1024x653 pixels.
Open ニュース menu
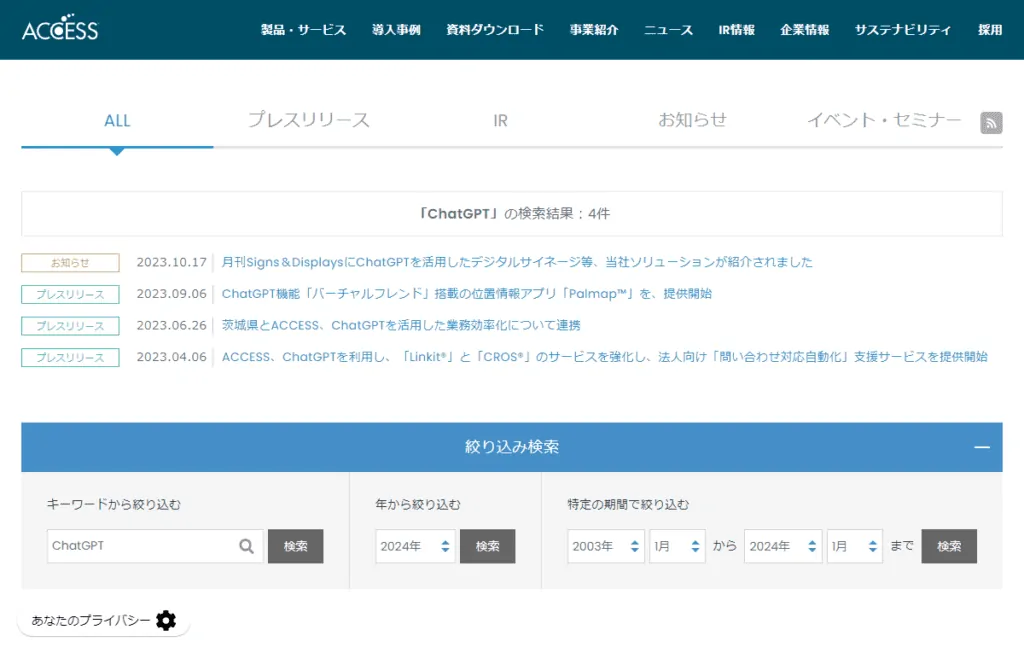668,30
